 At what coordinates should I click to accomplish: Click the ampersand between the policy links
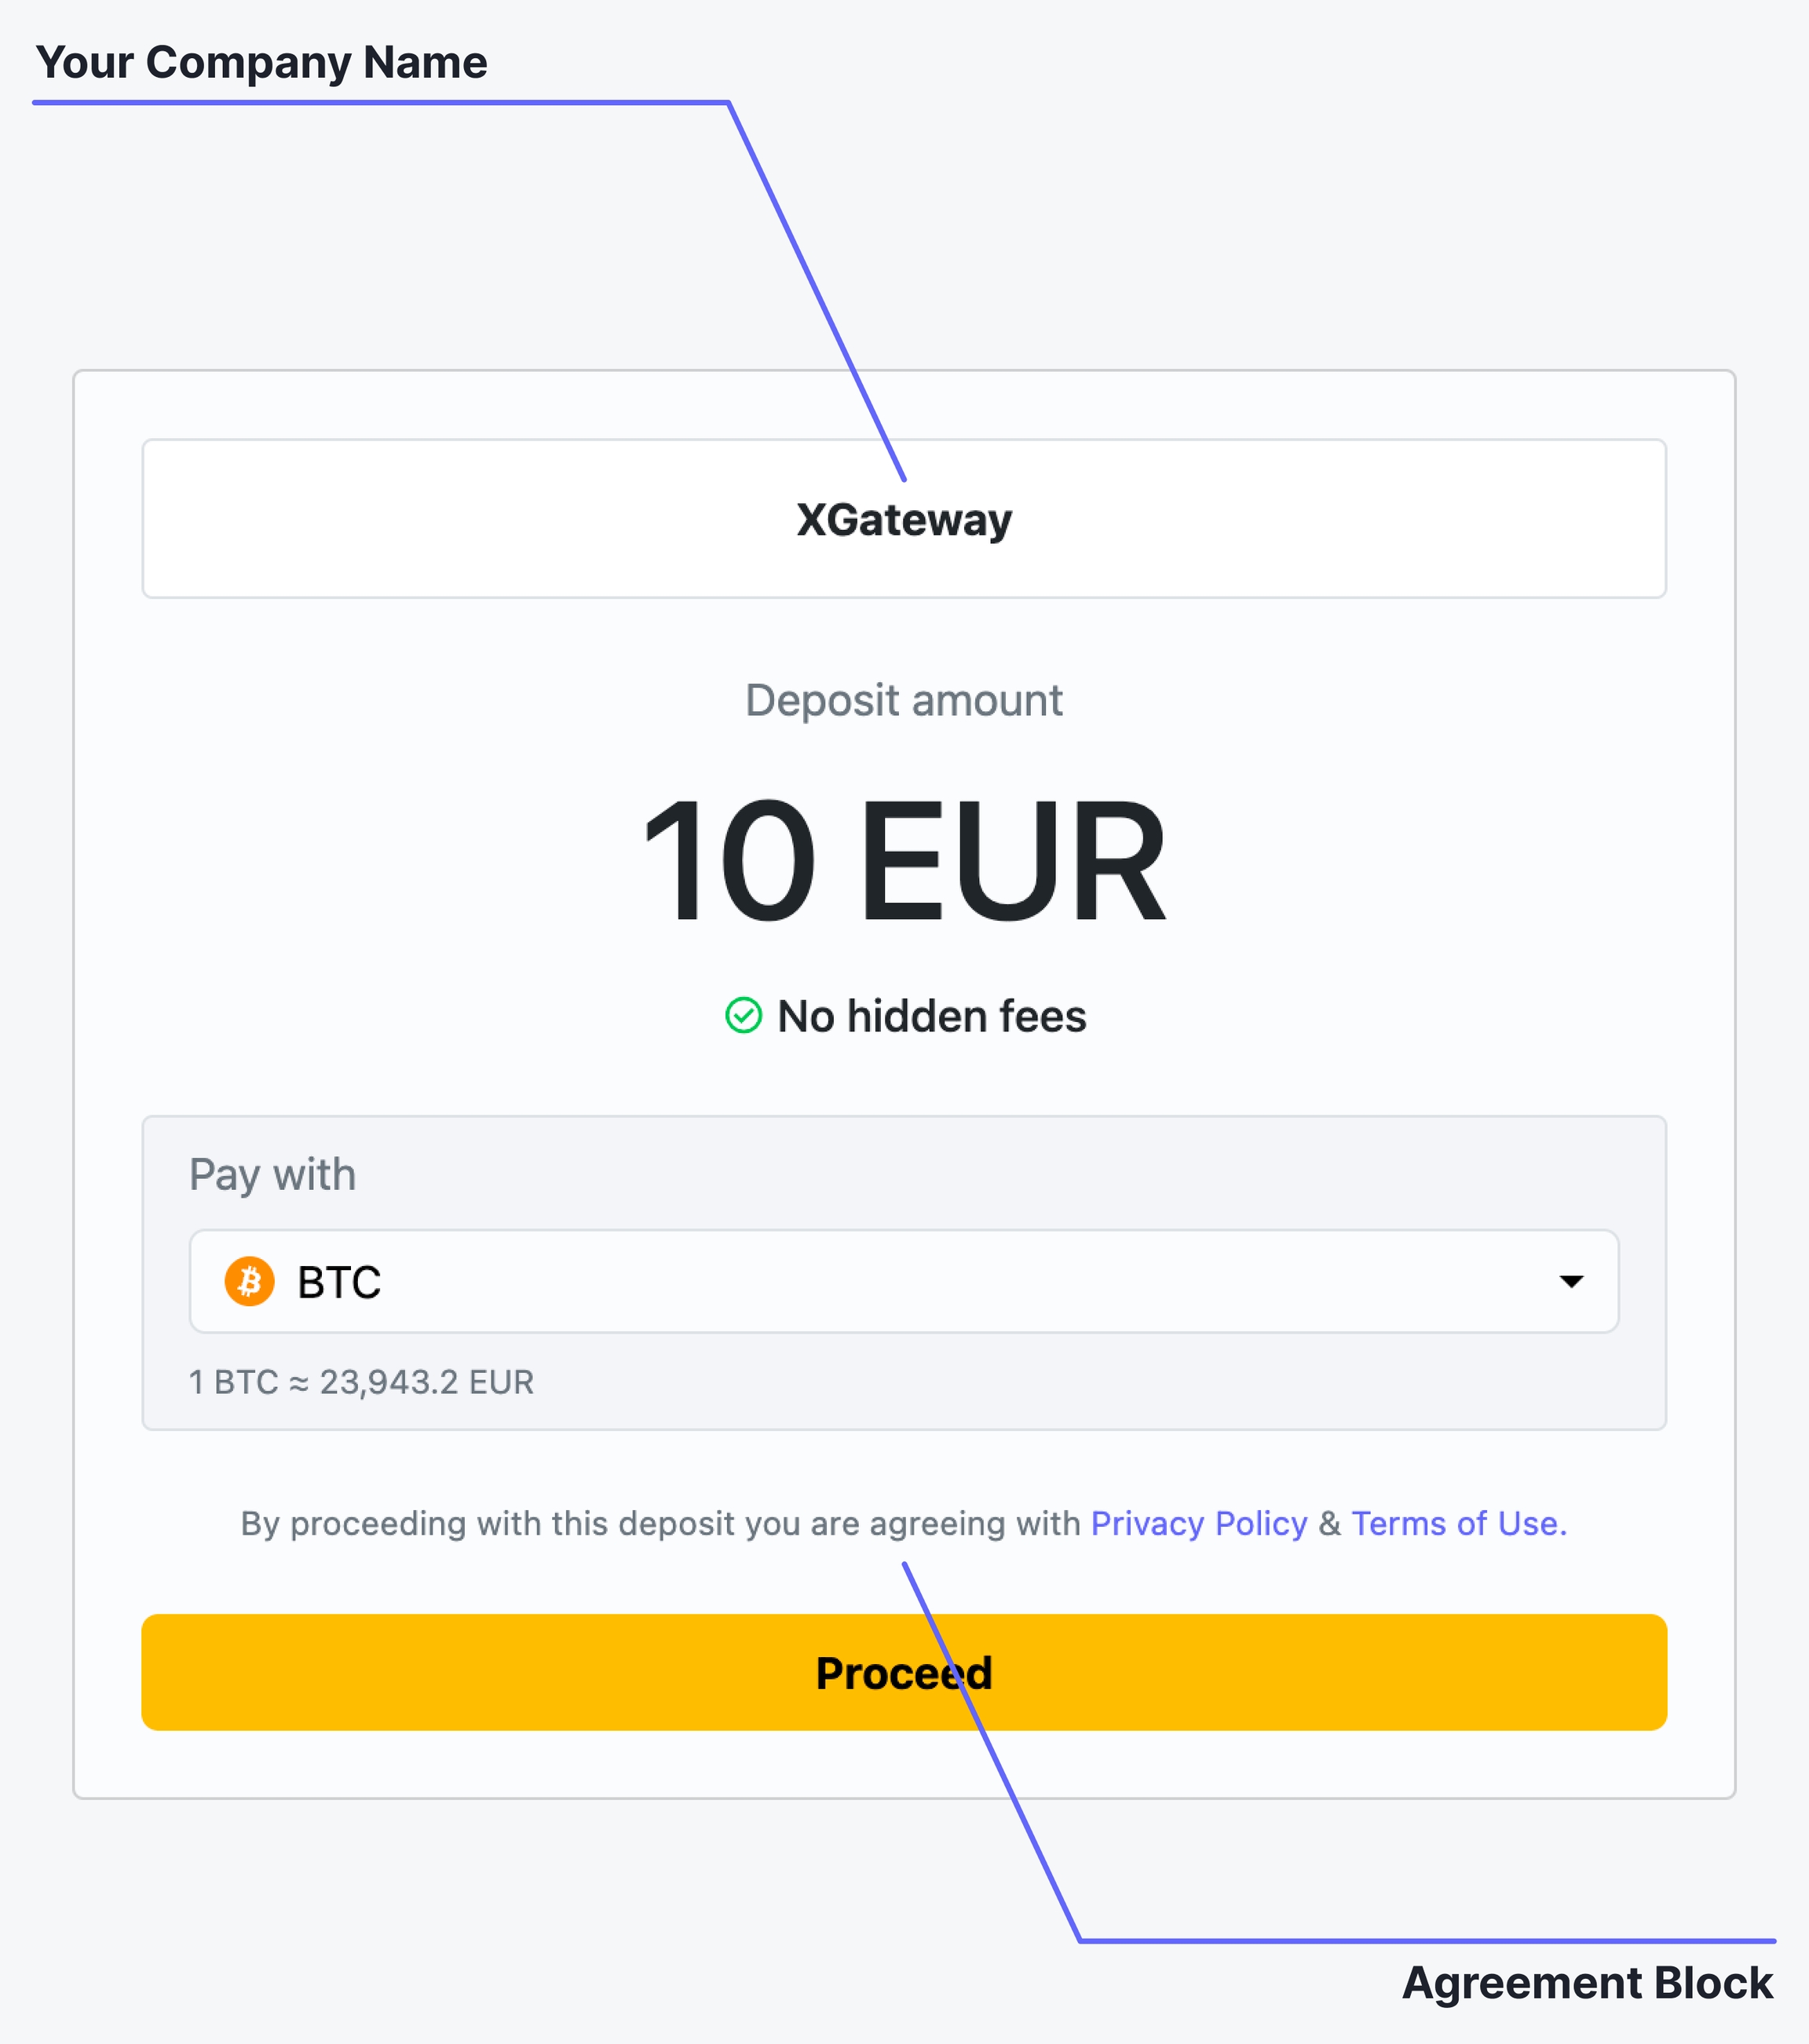click(1329, 1523)
